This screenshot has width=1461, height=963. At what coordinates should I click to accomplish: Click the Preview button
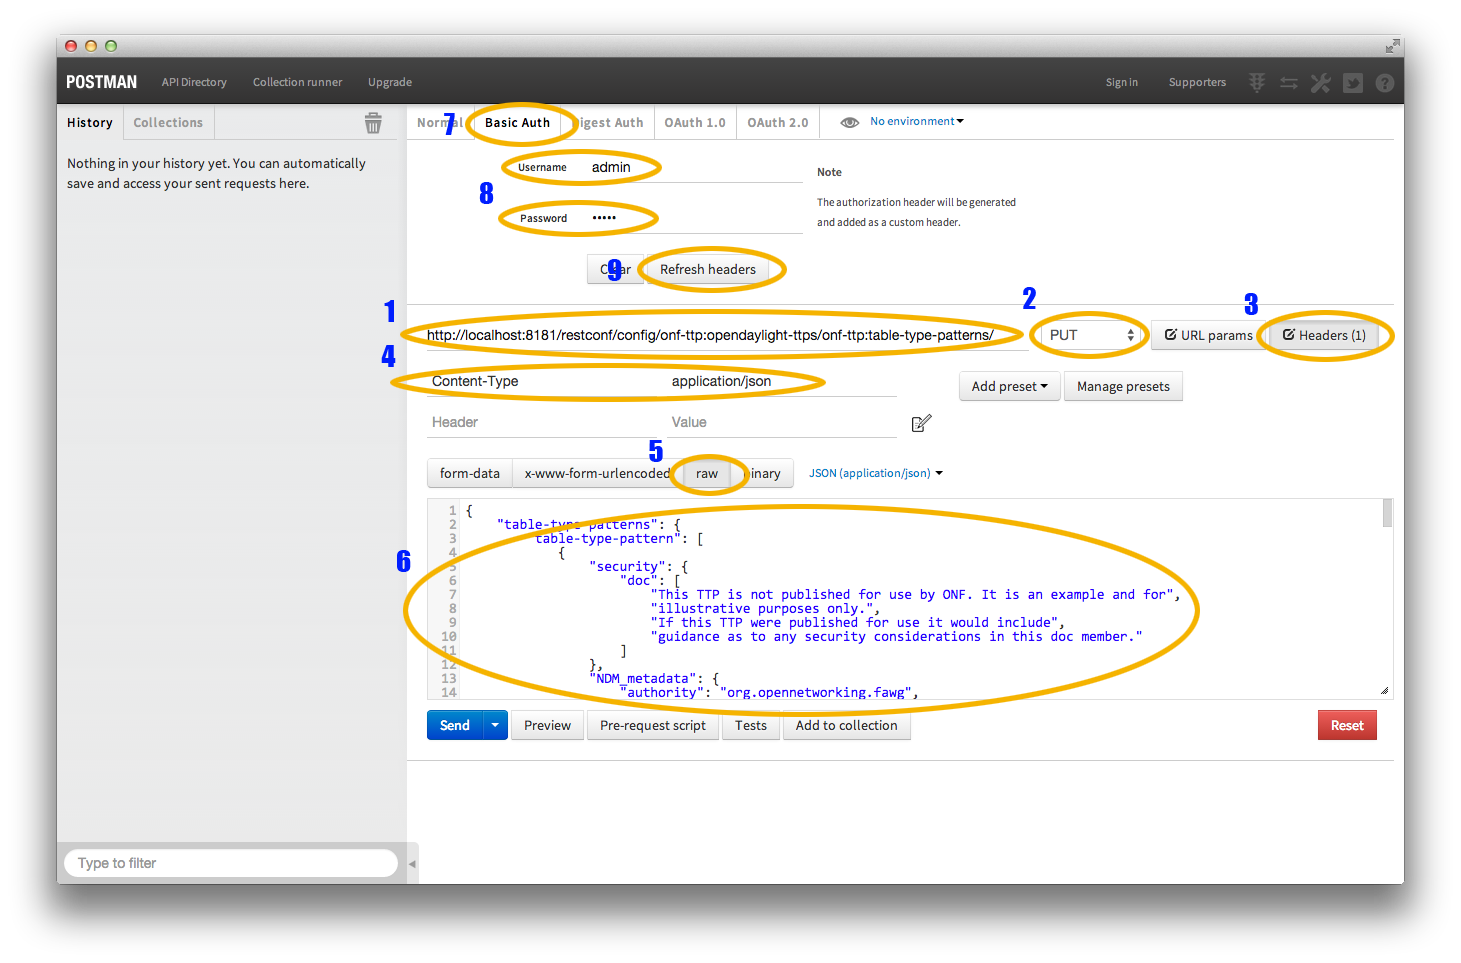pyautogui.click(x=547, y=725)
